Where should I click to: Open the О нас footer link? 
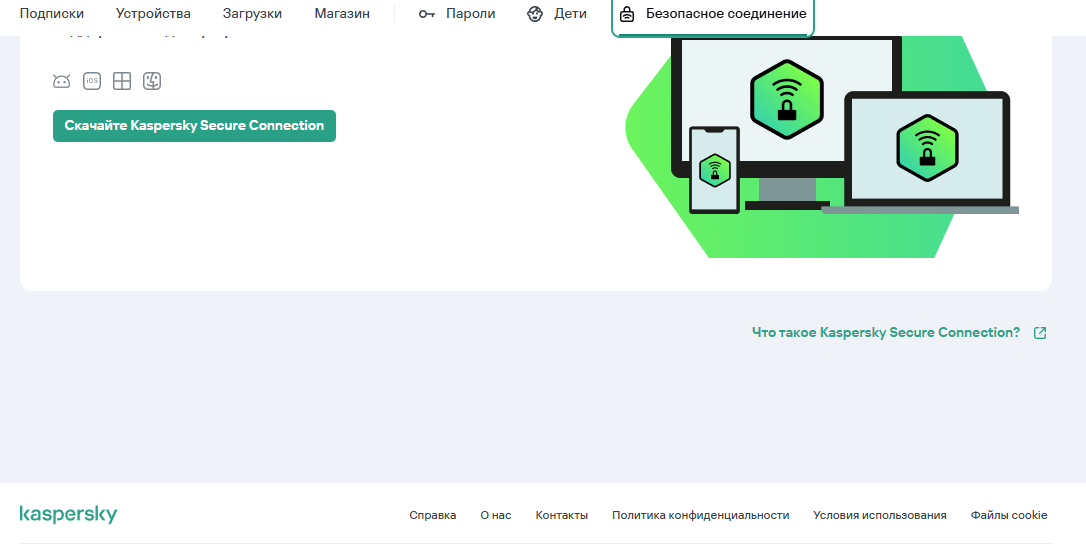click(x=496, y=515)
